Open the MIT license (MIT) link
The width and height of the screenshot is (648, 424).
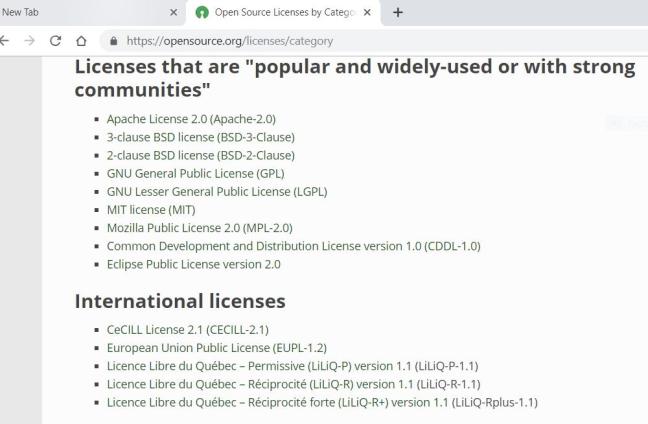click(151, 210)
